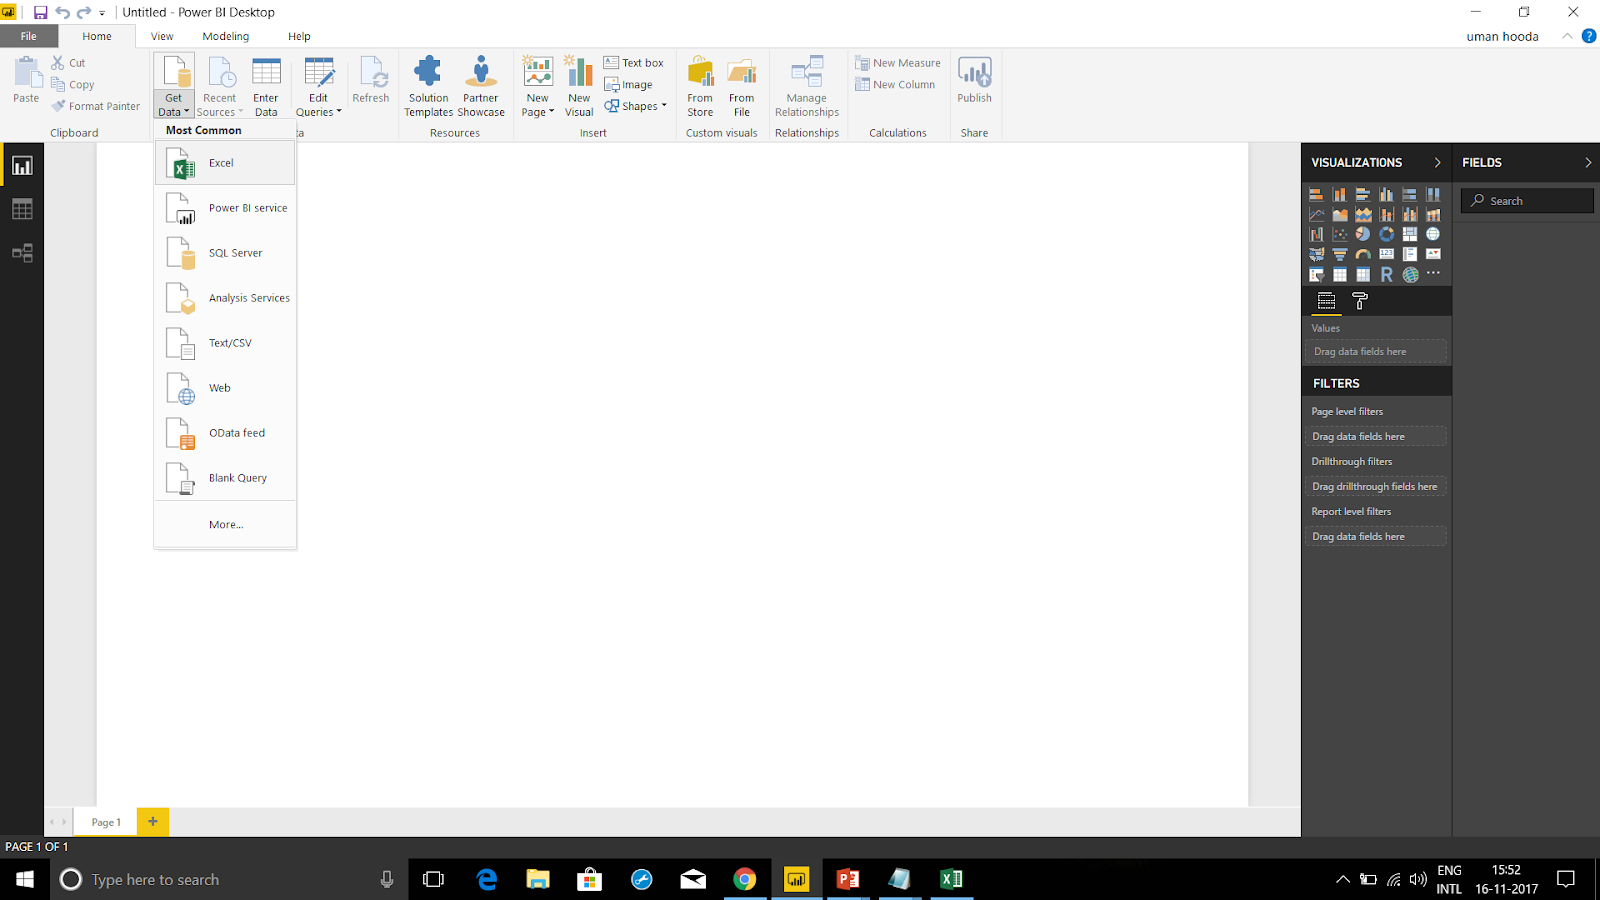The height and width of the screenshot is (900, 1600).
Task: Click the Fields Search box
Action: [x=1527, y=201]
